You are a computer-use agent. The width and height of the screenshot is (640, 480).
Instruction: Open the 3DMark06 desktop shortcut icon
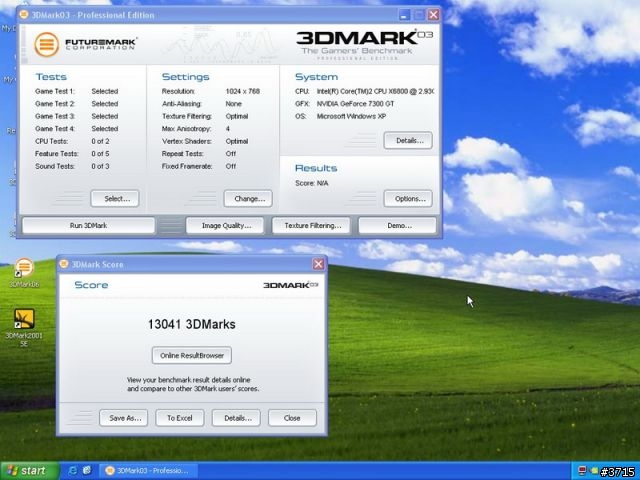[x=24, y=272]
